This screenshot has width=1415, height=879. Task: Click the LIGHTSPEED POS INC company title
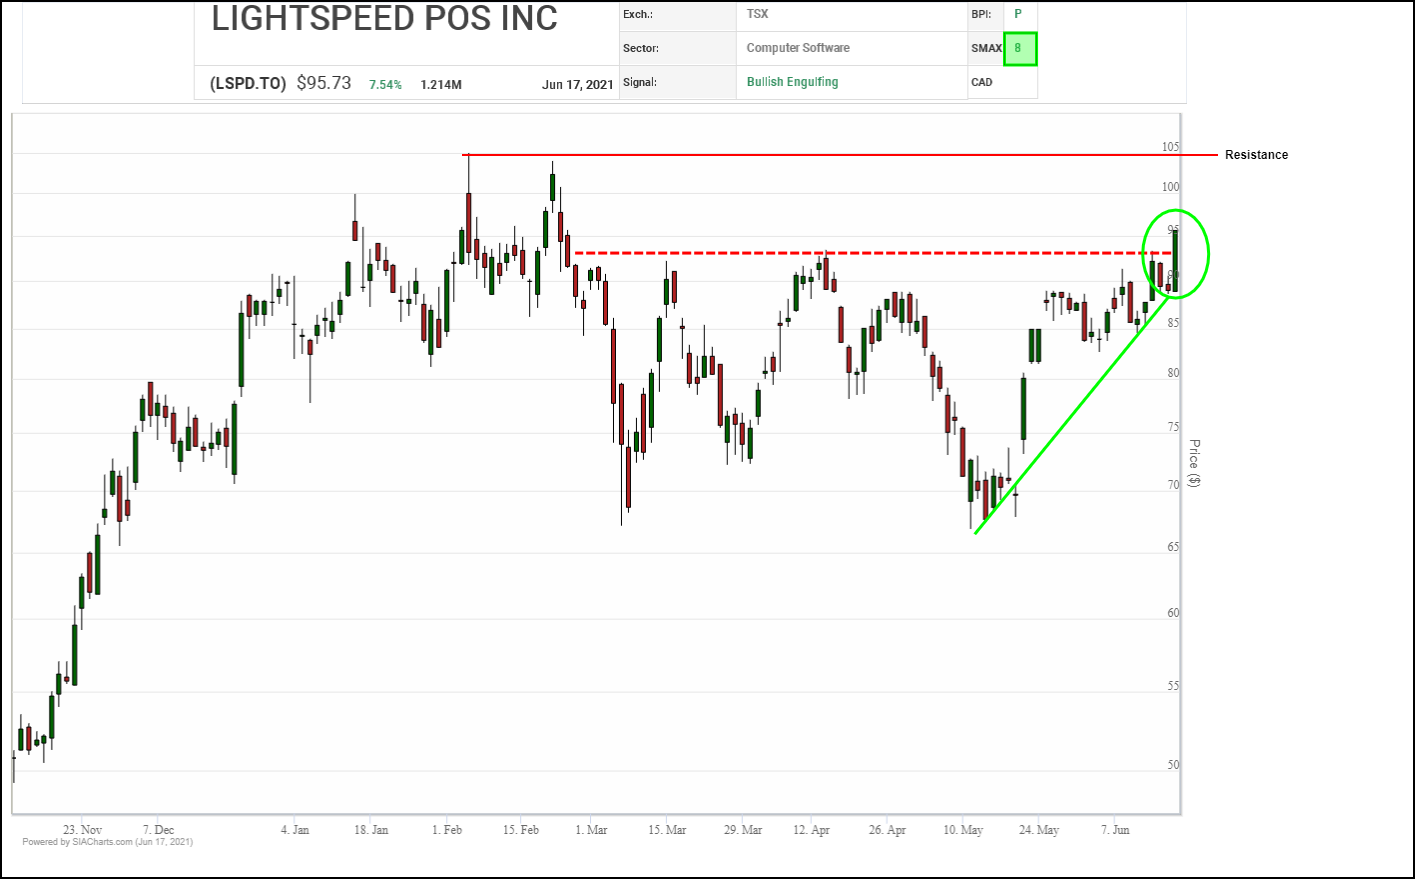(384, 19)
